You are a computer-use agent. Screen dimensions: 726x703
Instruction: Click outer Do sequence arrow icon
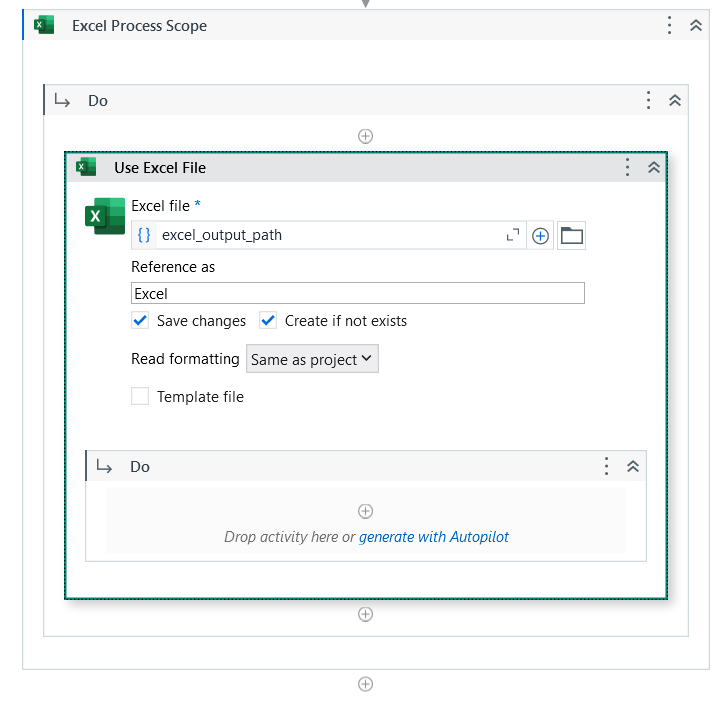[62, 100]
